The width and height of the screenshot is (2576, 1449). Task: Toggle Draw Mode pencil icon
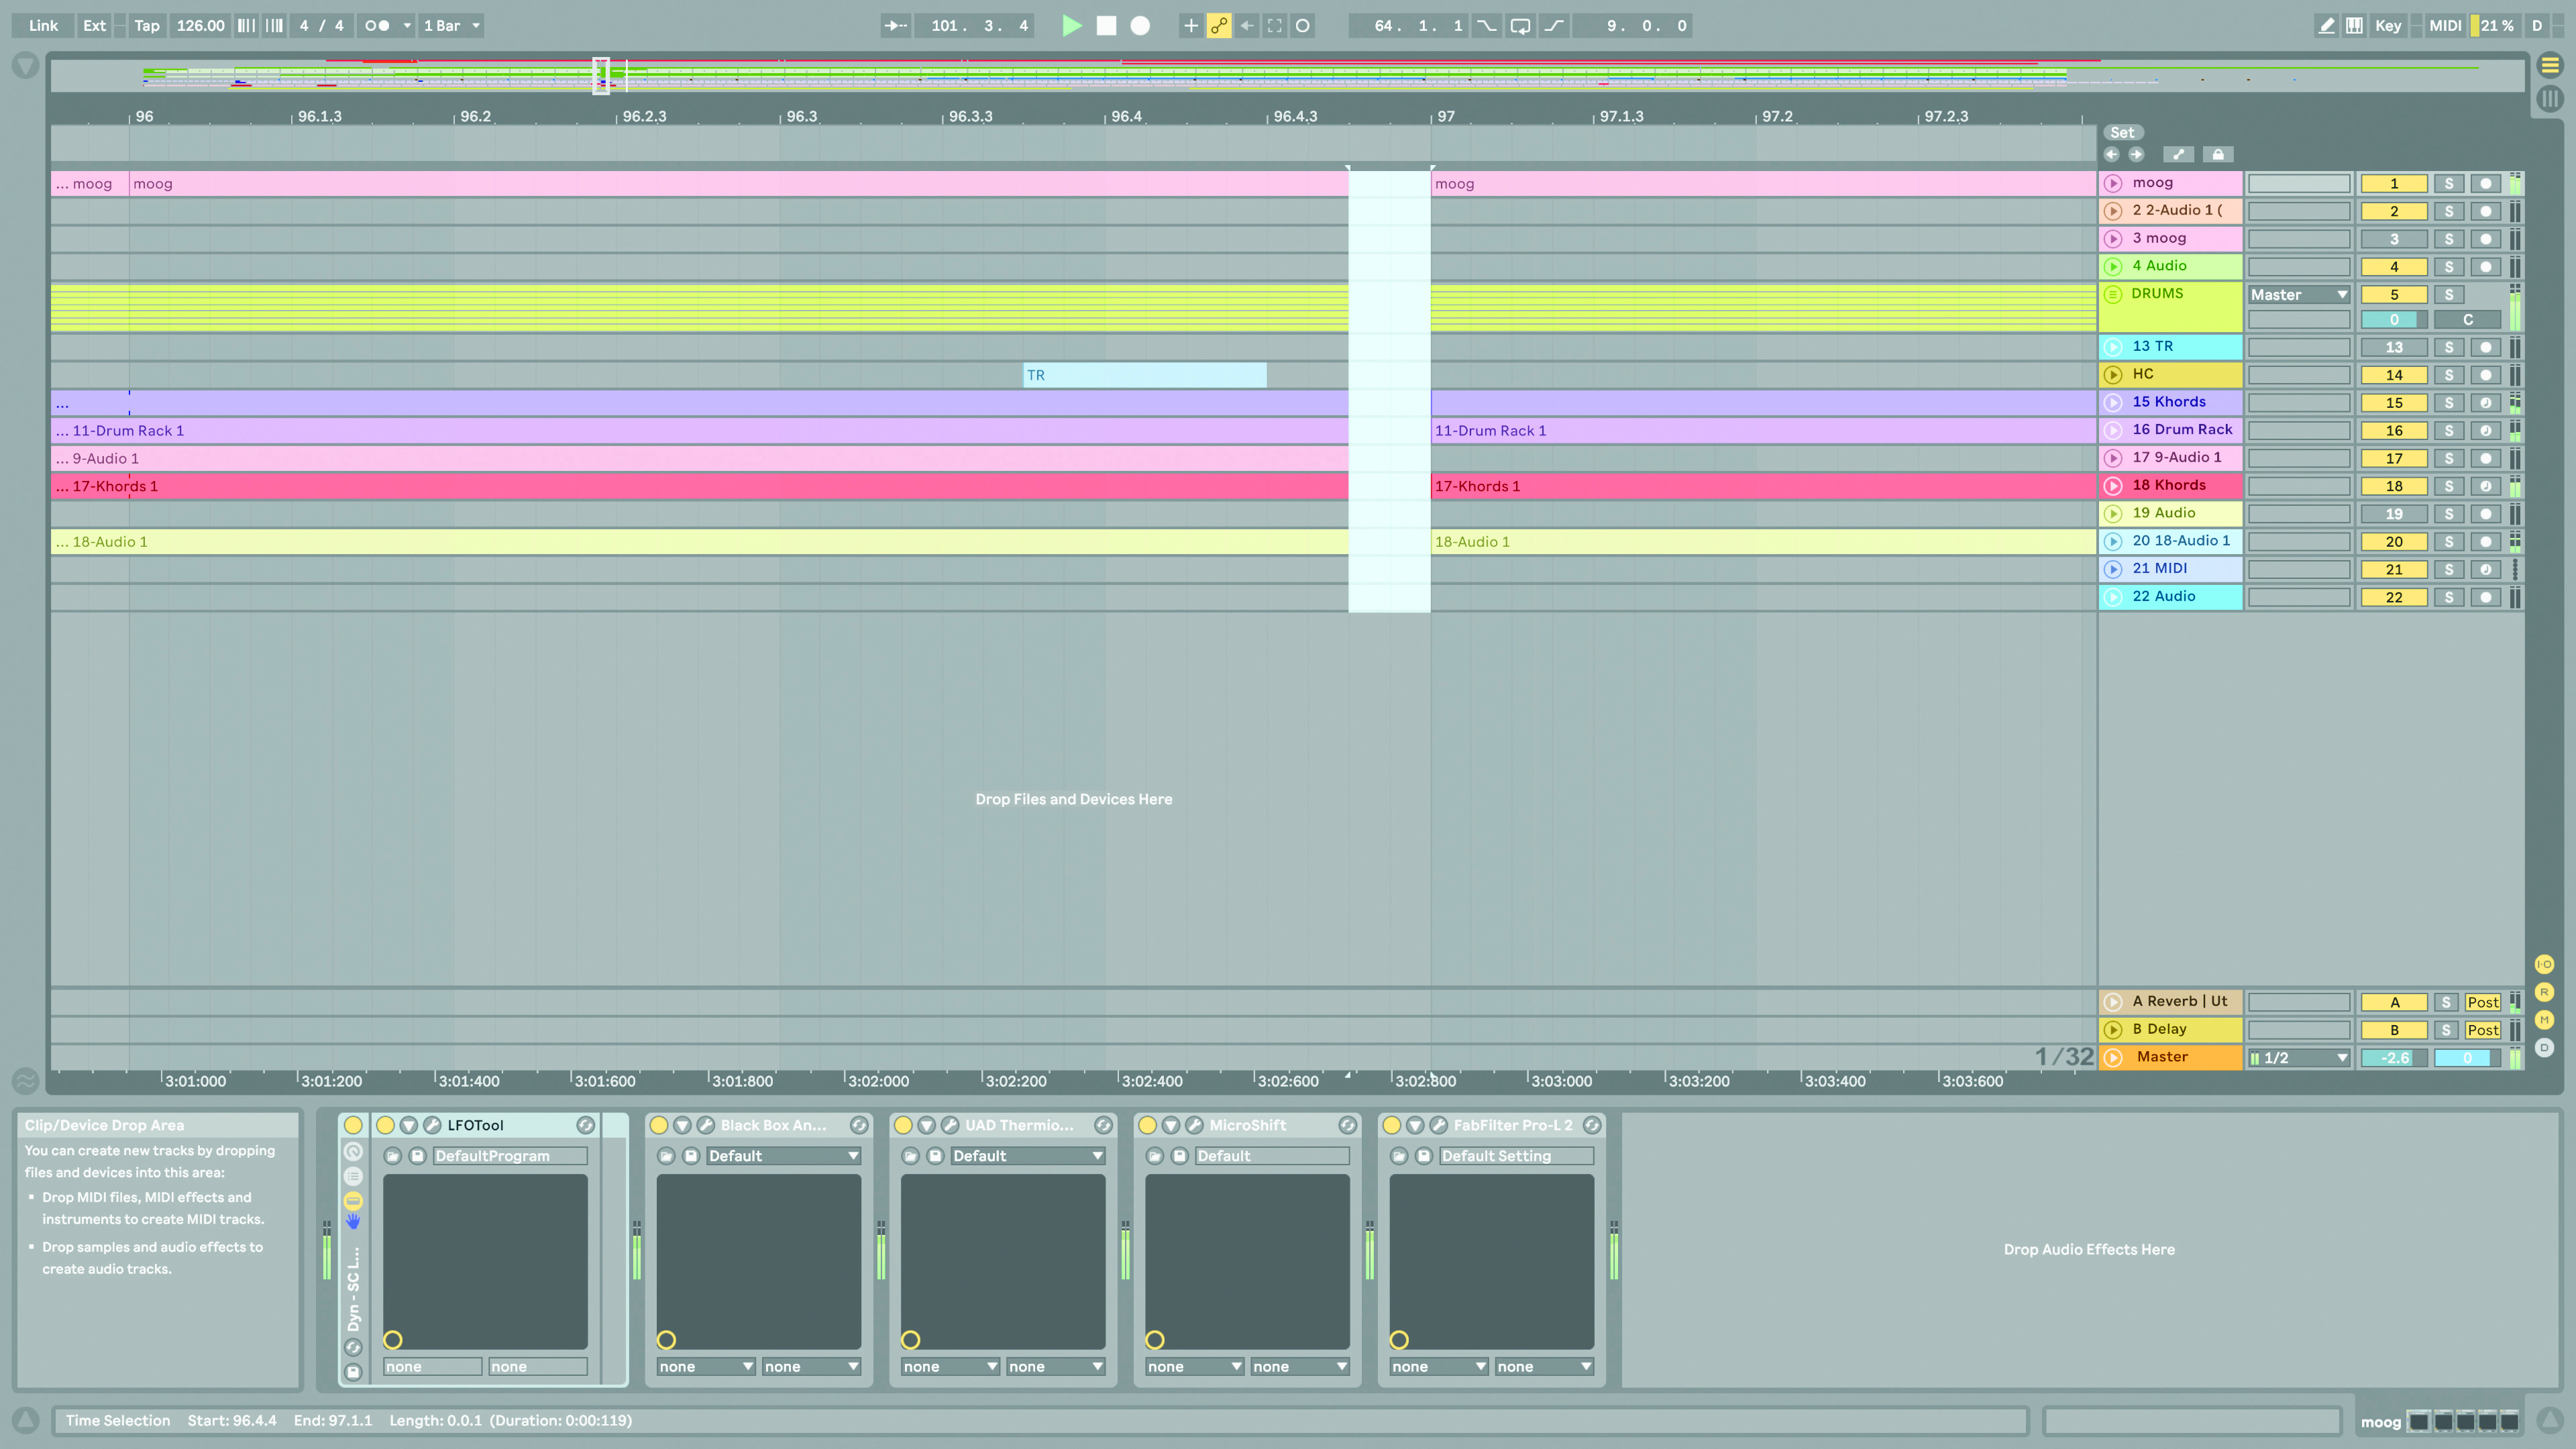(x=2327, y=26)
